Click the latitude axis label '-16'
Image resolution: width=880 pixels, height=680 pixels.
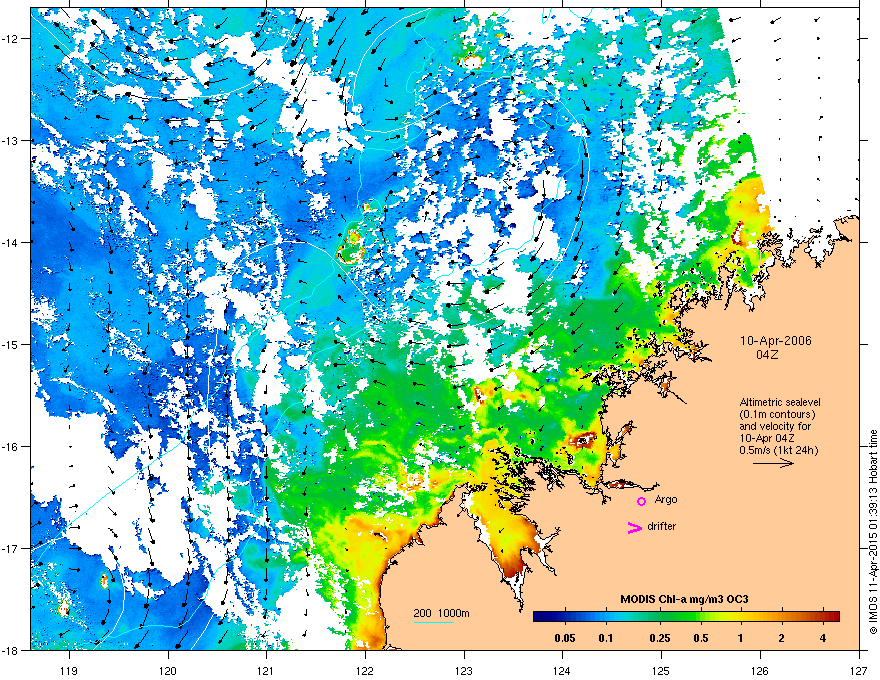click(12, 447)
